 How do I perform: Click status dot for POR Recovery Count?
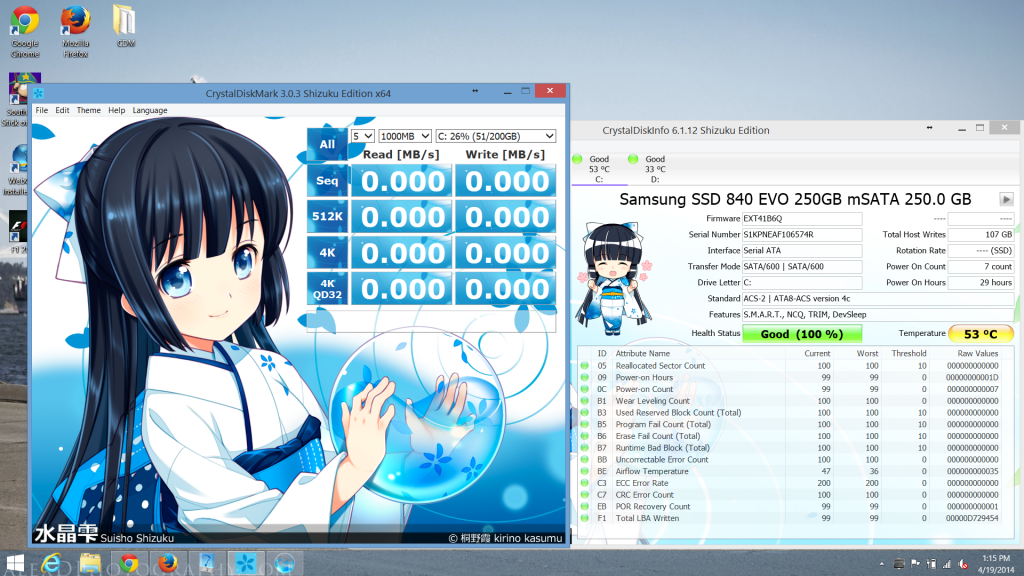584,507
